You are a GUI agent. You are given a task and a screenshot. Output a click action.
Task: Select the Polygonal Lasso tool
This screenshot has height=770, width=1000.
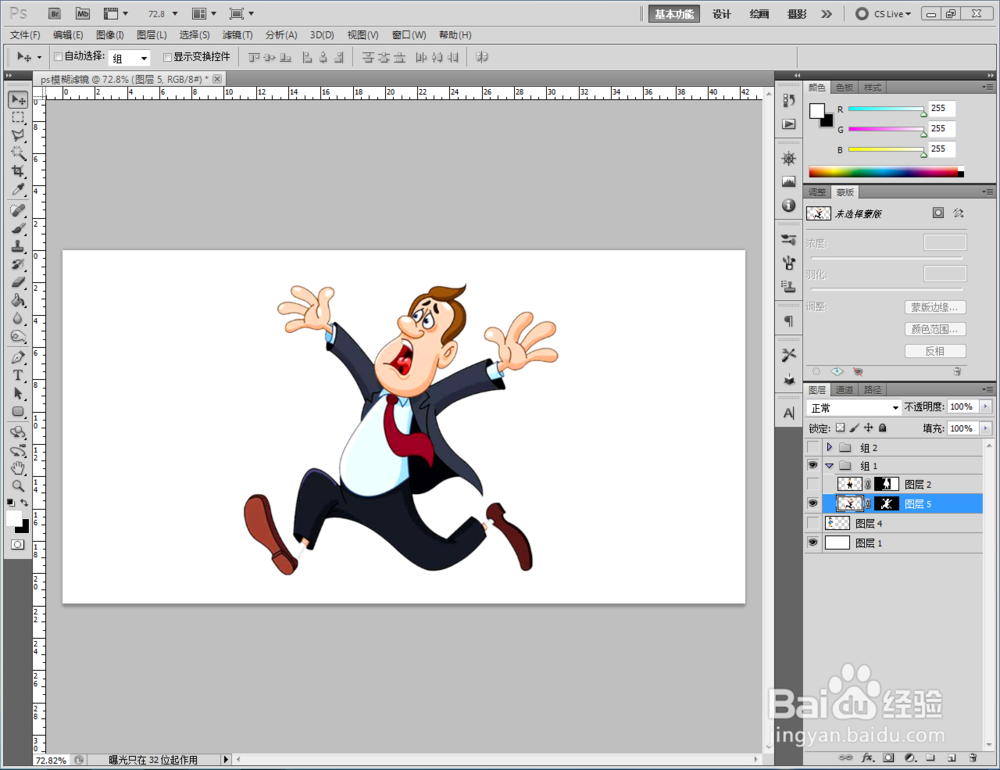coord(18,135)
